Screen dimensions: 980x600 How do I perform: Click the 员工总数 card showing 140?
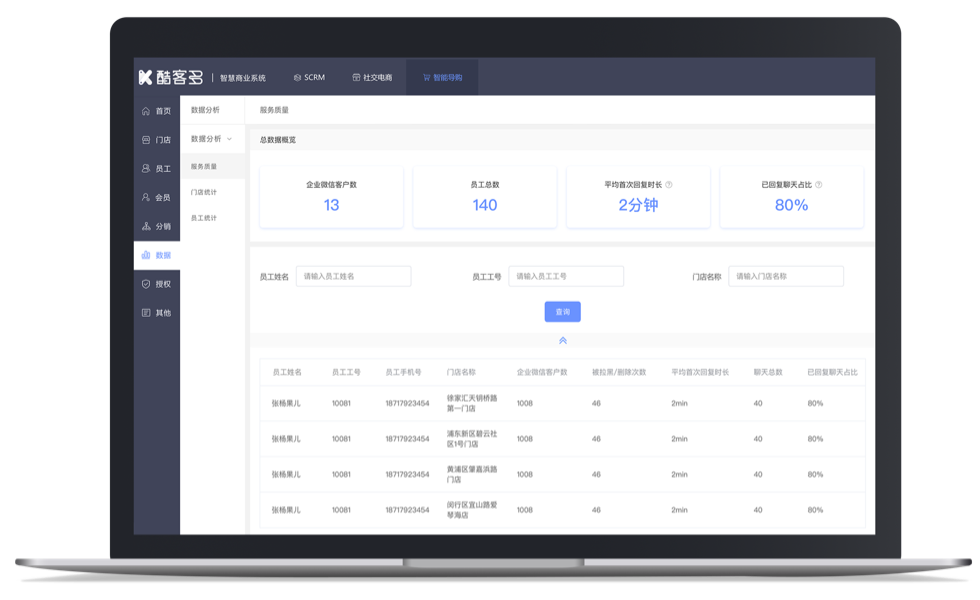click(x=484, y=197)
